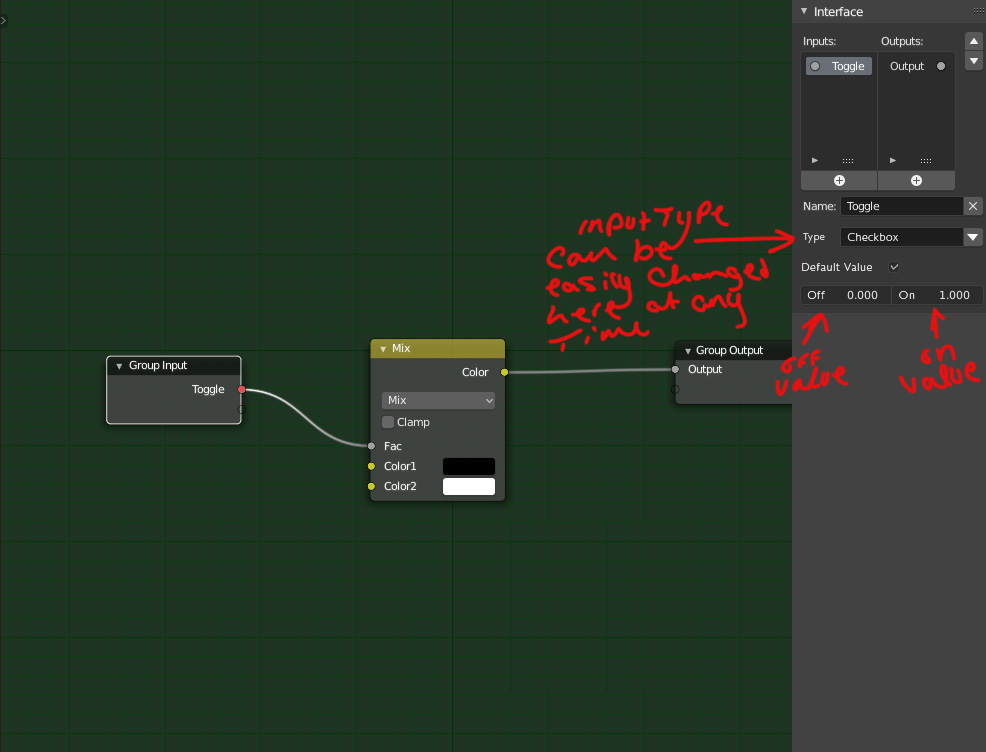Collapse the Group Output node
This screenshot has width=986, height=752.
point(688,351)
